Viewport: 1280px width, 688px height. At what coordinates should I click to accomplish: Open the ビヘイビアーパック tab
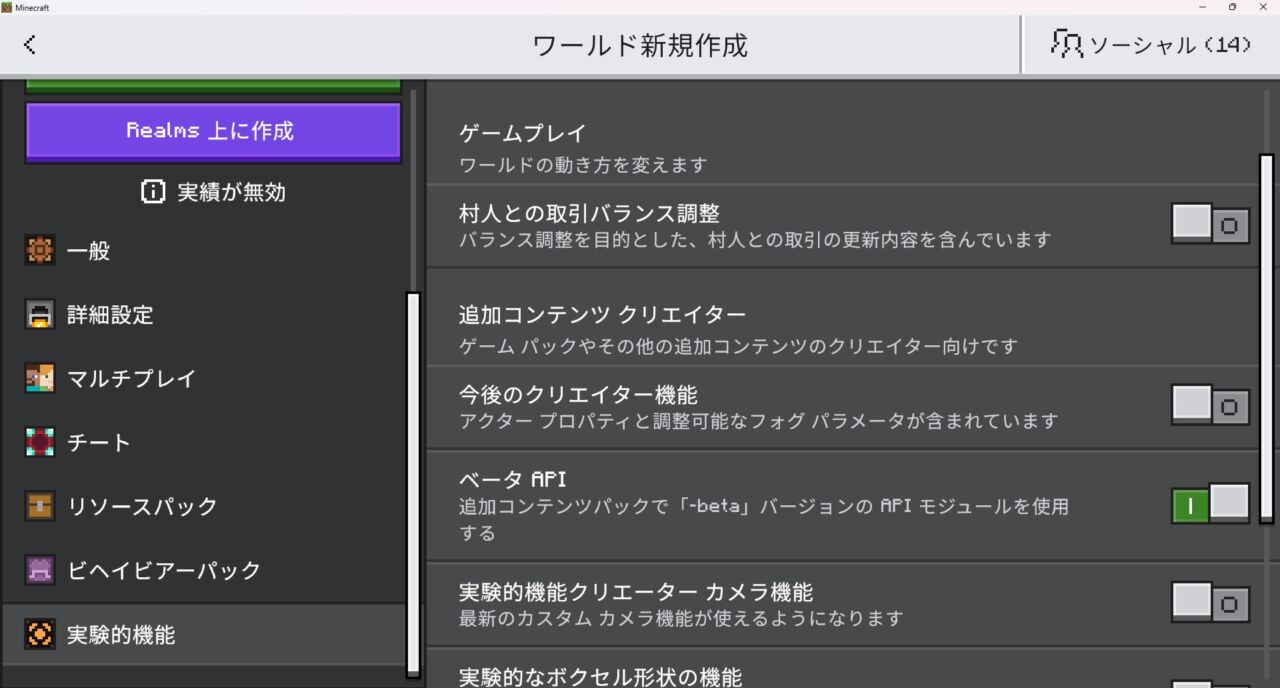click(x=204, y=571)
